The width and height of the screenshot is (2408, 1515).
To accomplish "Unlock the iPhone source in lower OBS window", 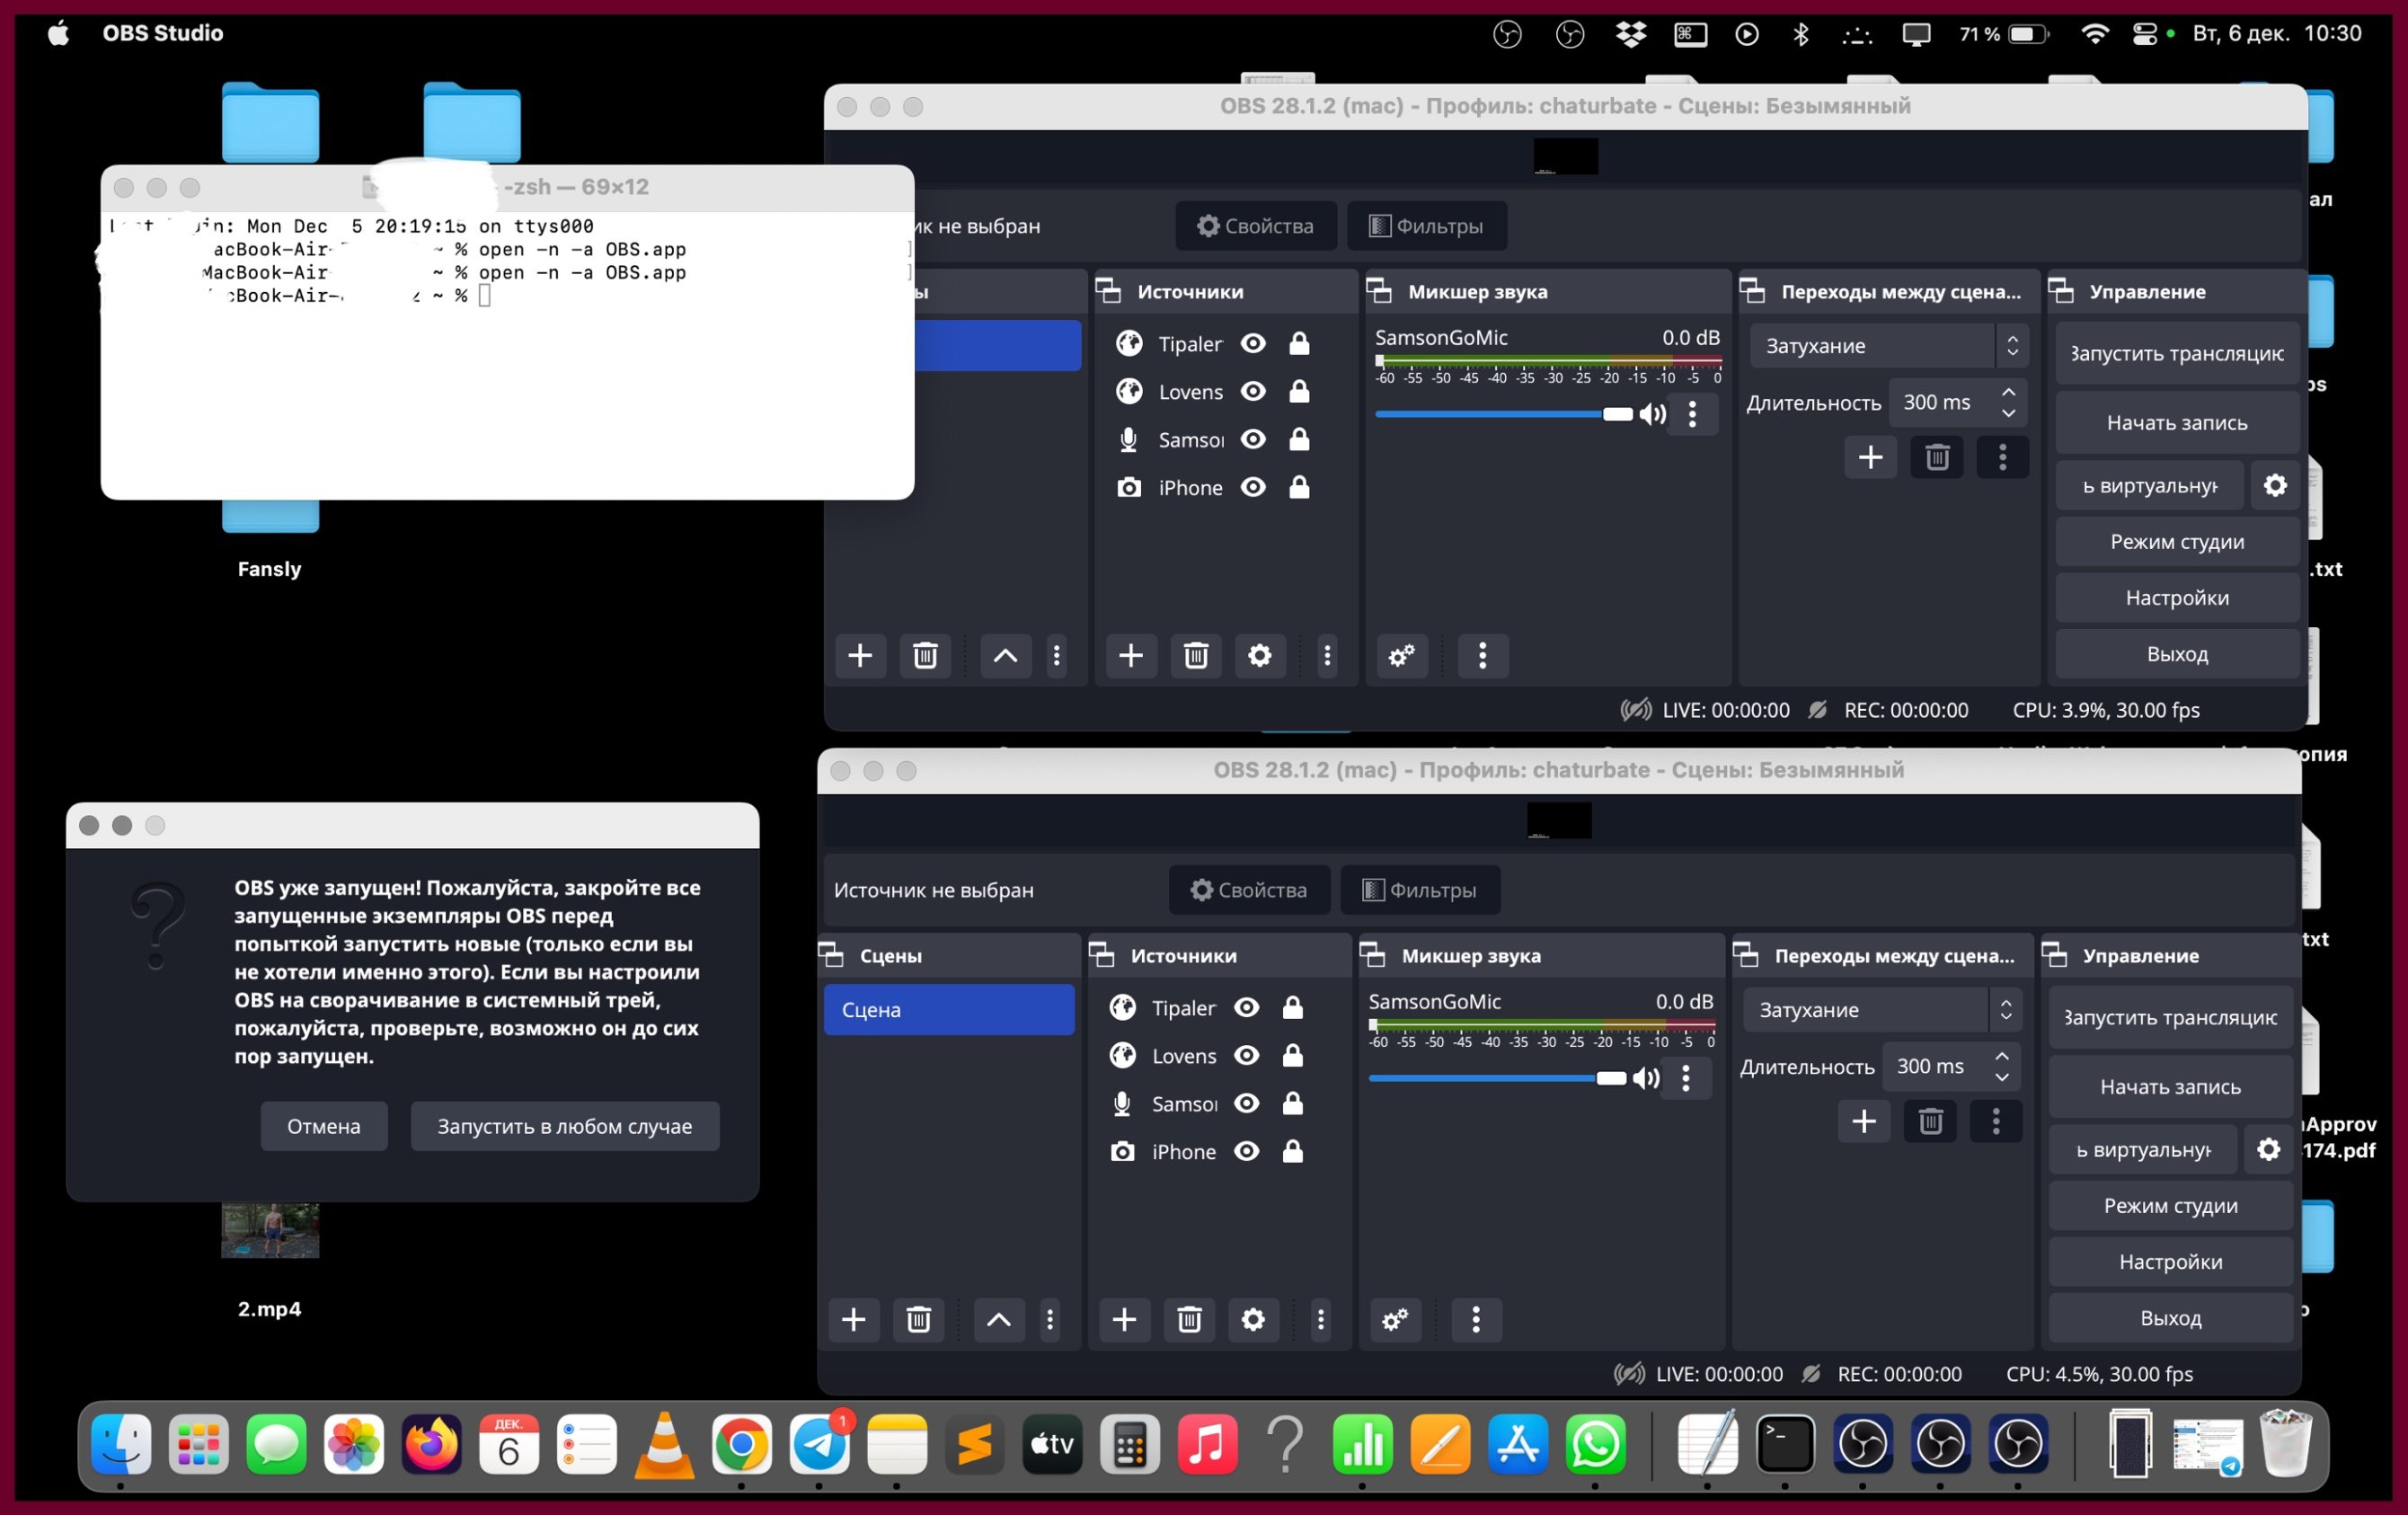I will click(1292, 1151).
